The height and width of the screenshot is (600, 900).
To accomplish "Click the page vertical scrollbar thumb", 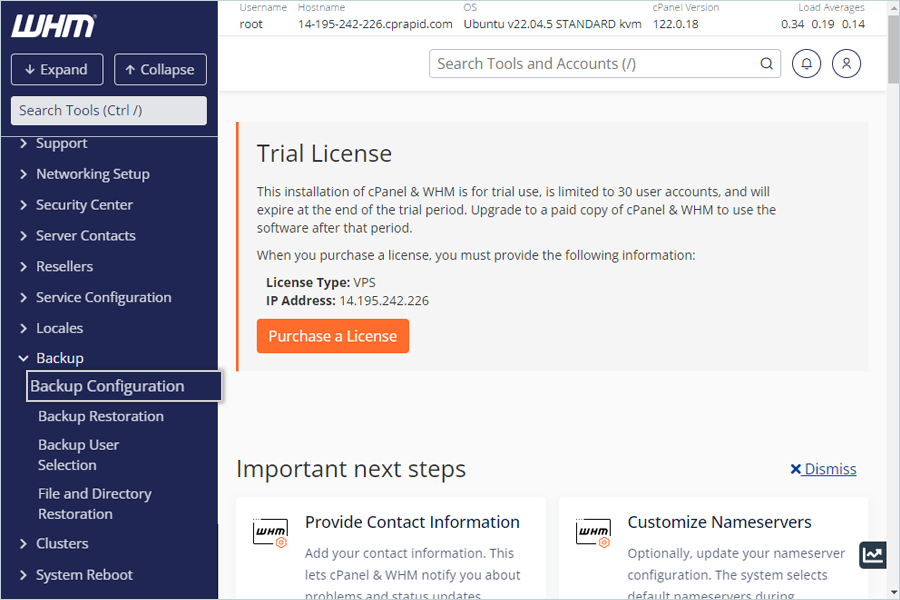I will 893,49.
